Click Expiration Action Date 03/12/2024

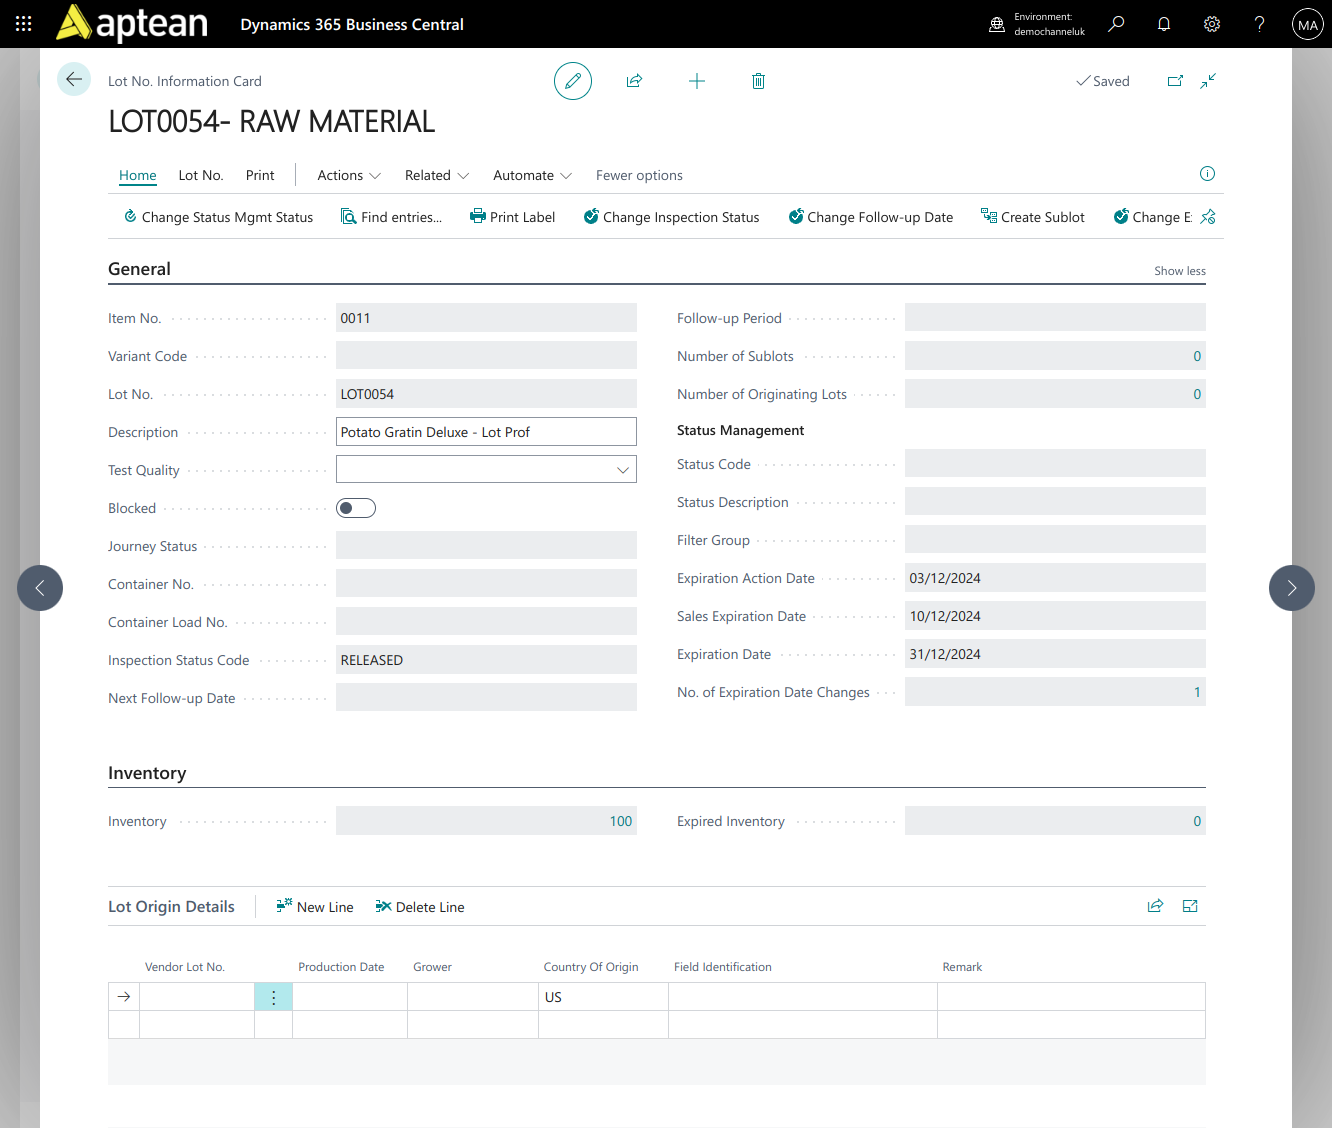[x=1055, y=578]
